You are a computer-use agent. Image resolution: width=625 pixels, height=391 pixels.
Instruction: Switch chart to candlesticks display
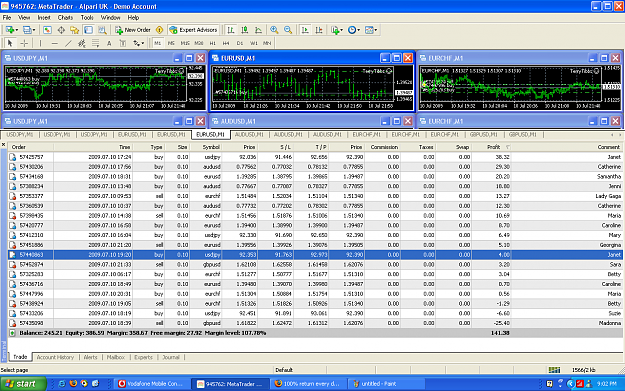click(245, 30)
